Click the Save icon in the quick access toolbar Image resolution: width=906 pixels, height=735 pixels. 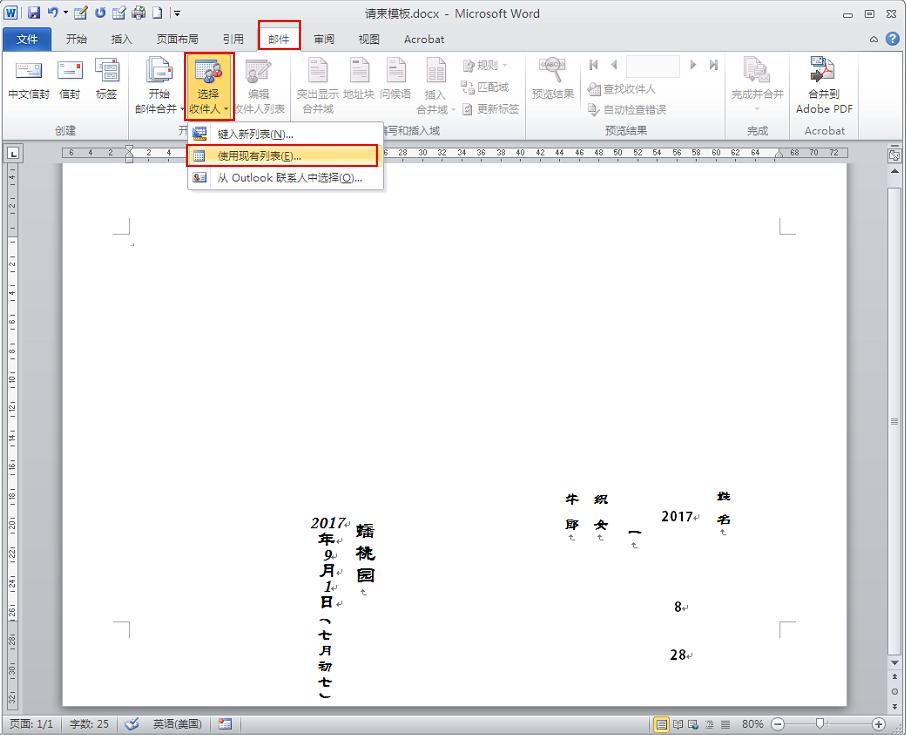34,13
